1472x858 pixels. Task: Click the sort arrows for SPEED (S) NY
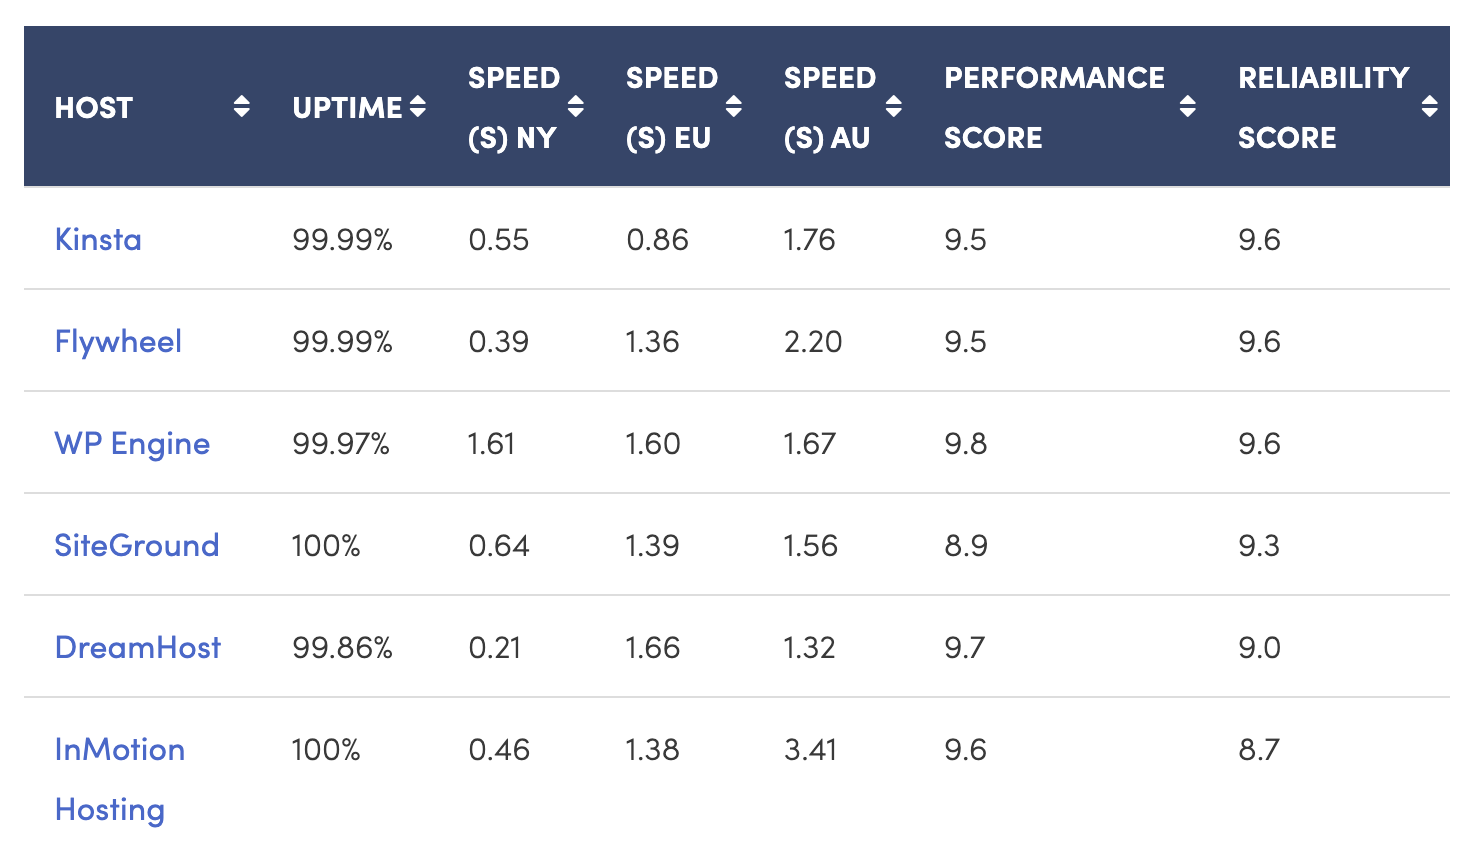[576, 107]
